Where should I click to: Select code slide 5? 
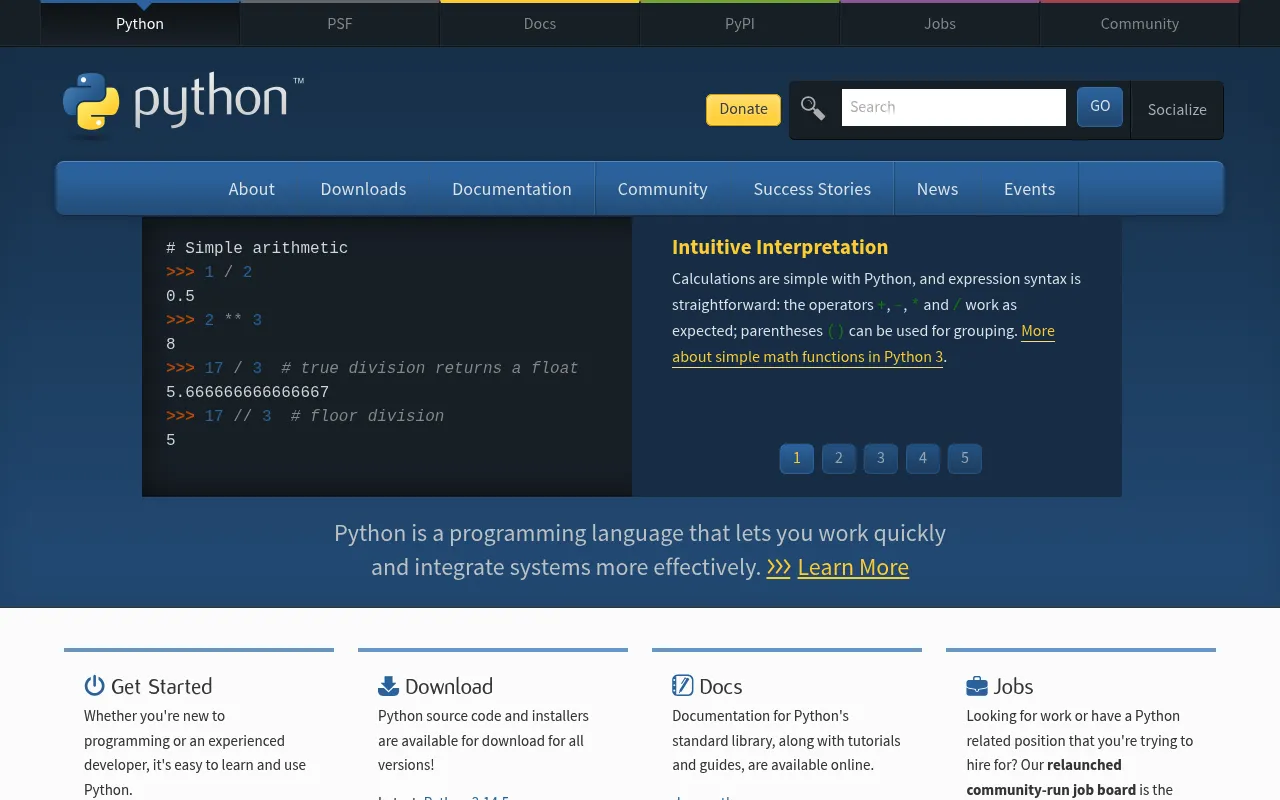965,458
